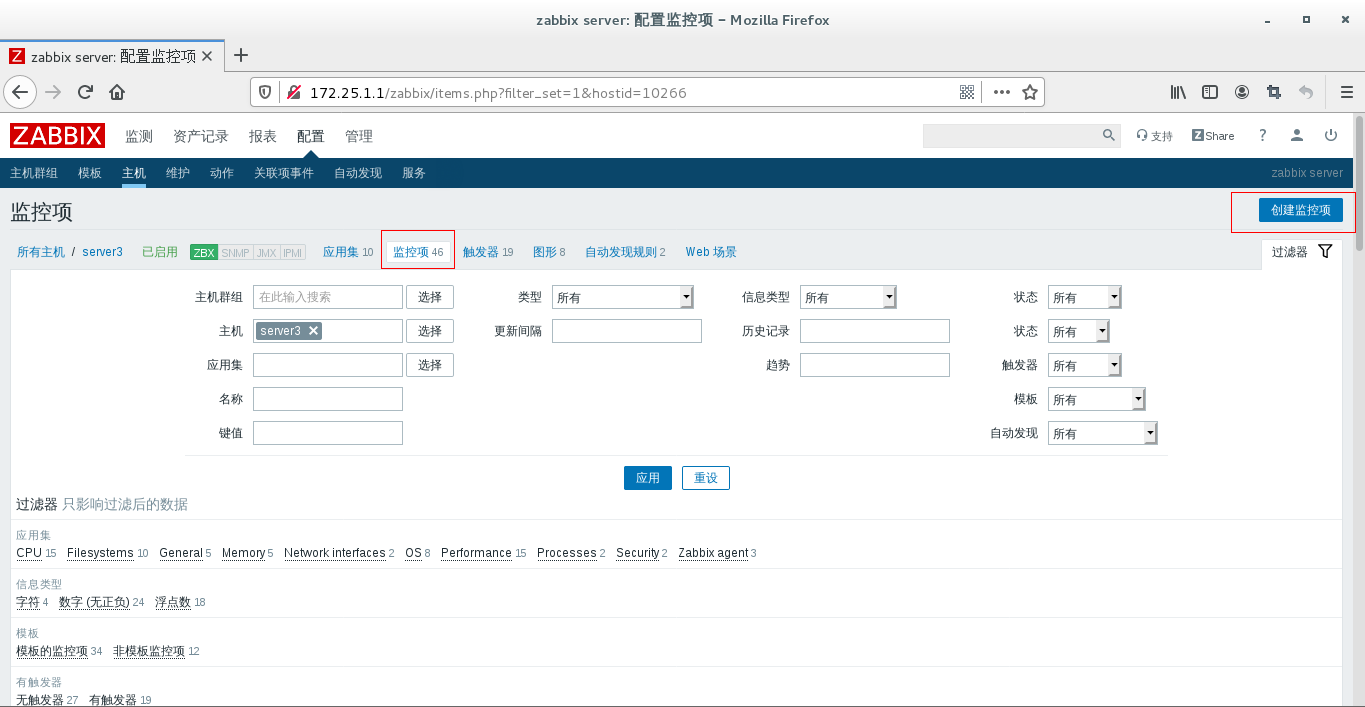Click the ZABBIX logo

pyautogui.click(x=58, y=136)
